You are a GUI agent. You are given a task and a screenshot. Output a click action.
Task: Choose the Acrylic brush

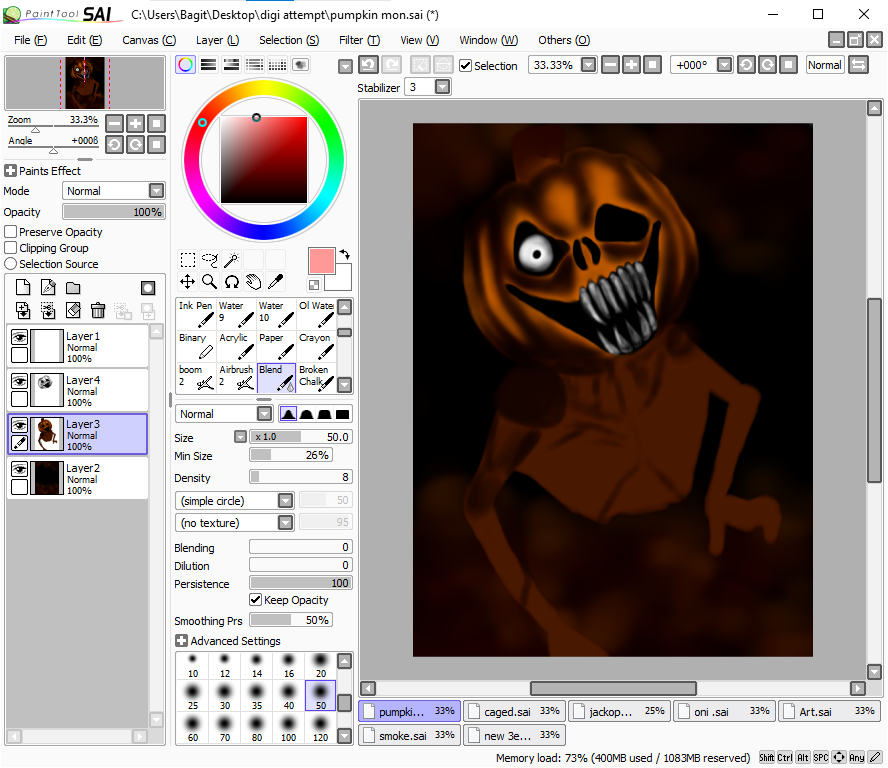[x=236, y=346]
